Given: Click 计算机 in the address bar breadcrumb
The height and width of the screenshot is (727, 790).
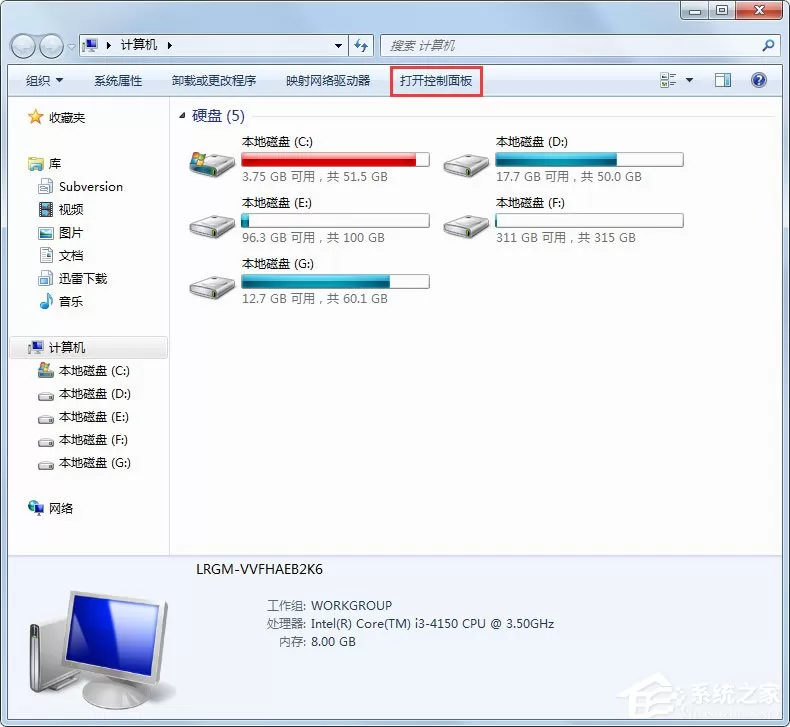Looking at the screenshot, I should [x=139, y=45].
